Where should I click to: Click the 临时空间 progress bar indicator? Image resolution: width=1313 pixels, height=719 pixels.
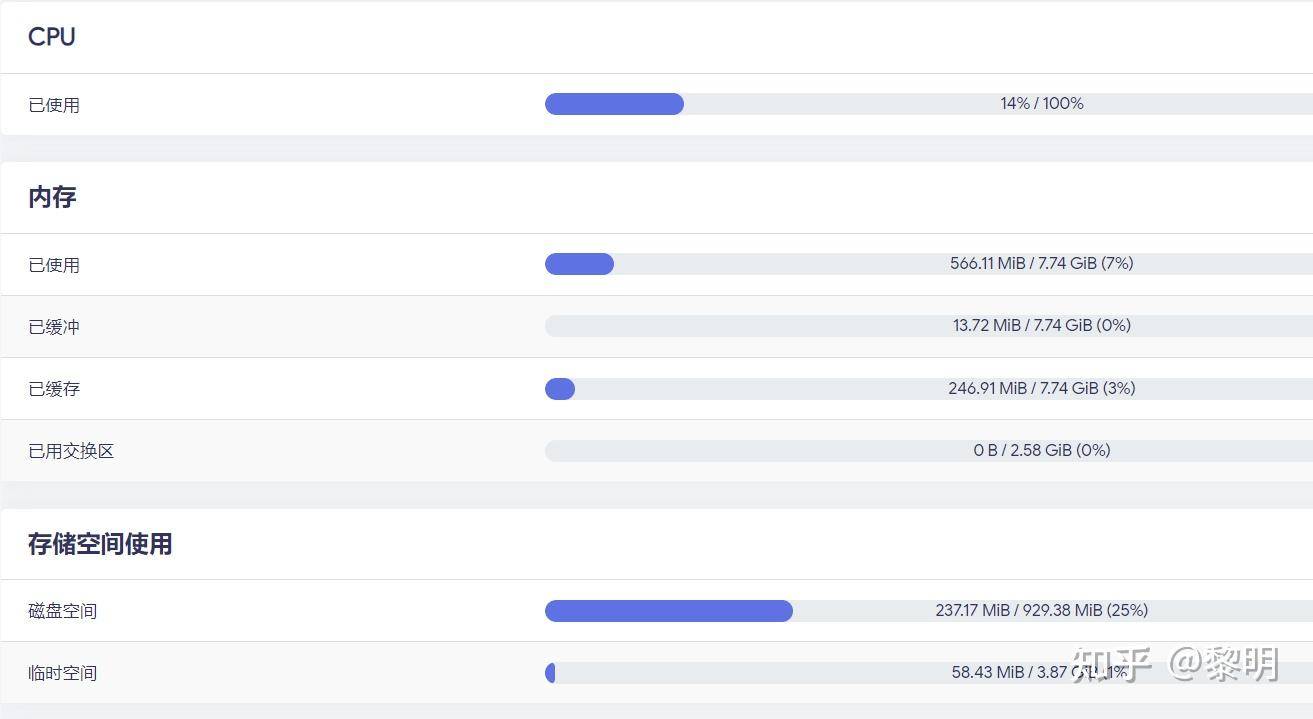pos(550,673)
